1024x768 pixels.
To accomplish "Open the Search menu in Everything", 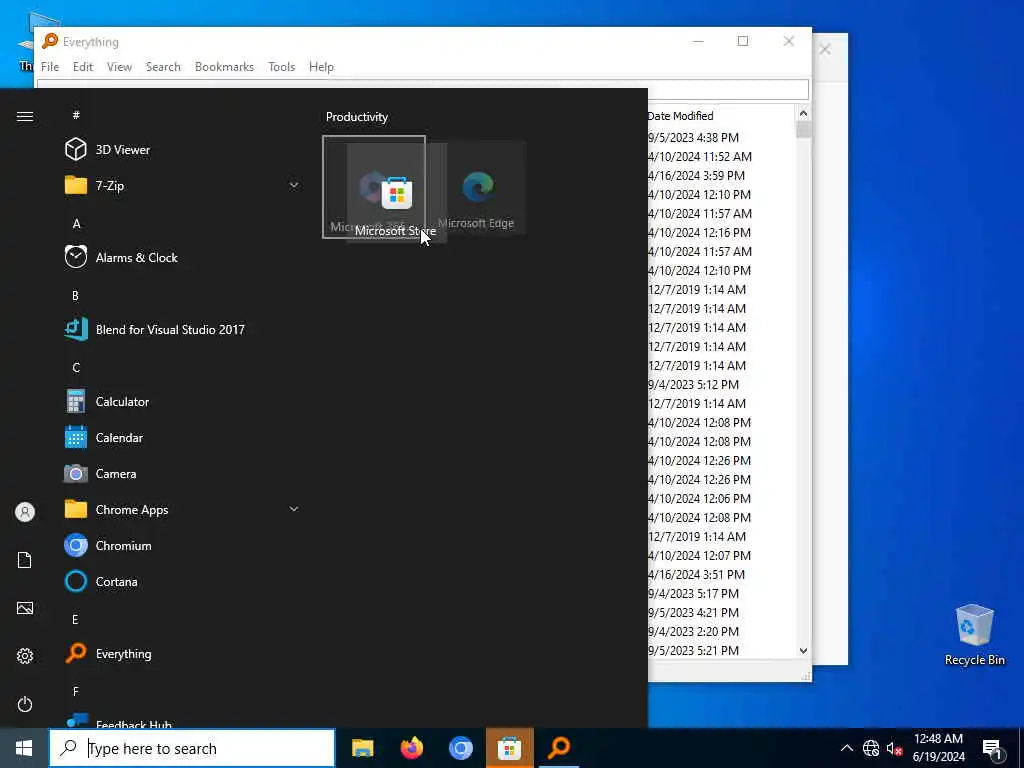I will tap(163, 67).
